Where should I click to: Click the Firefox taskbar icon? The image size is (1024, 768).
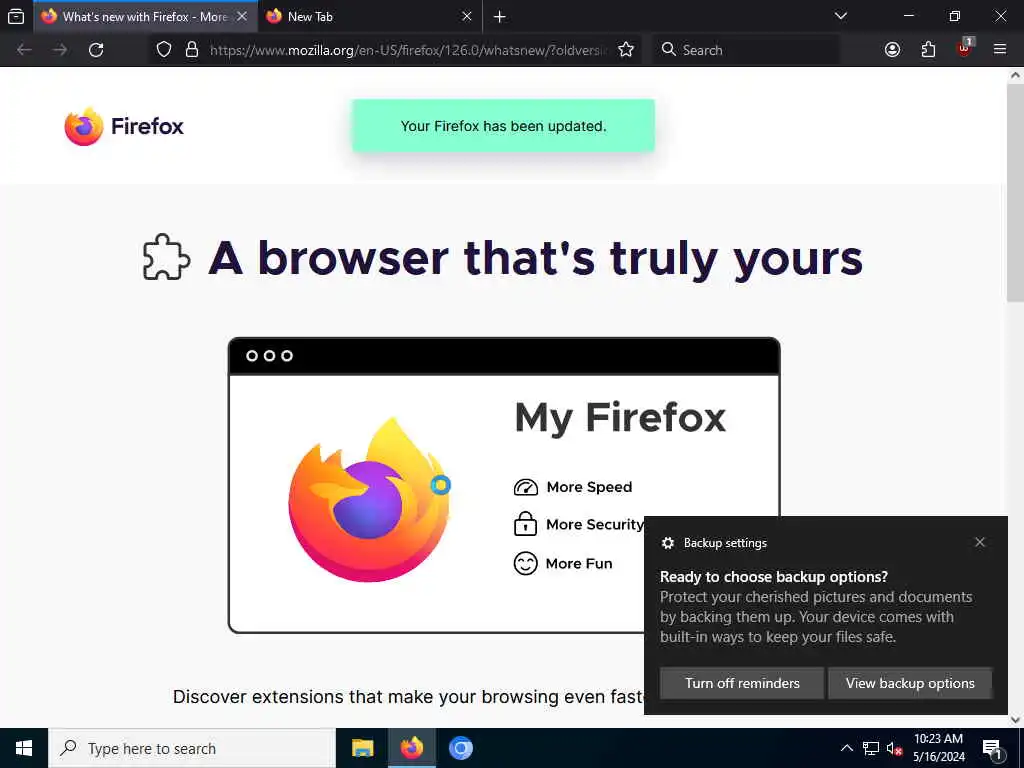coord(411,748)
